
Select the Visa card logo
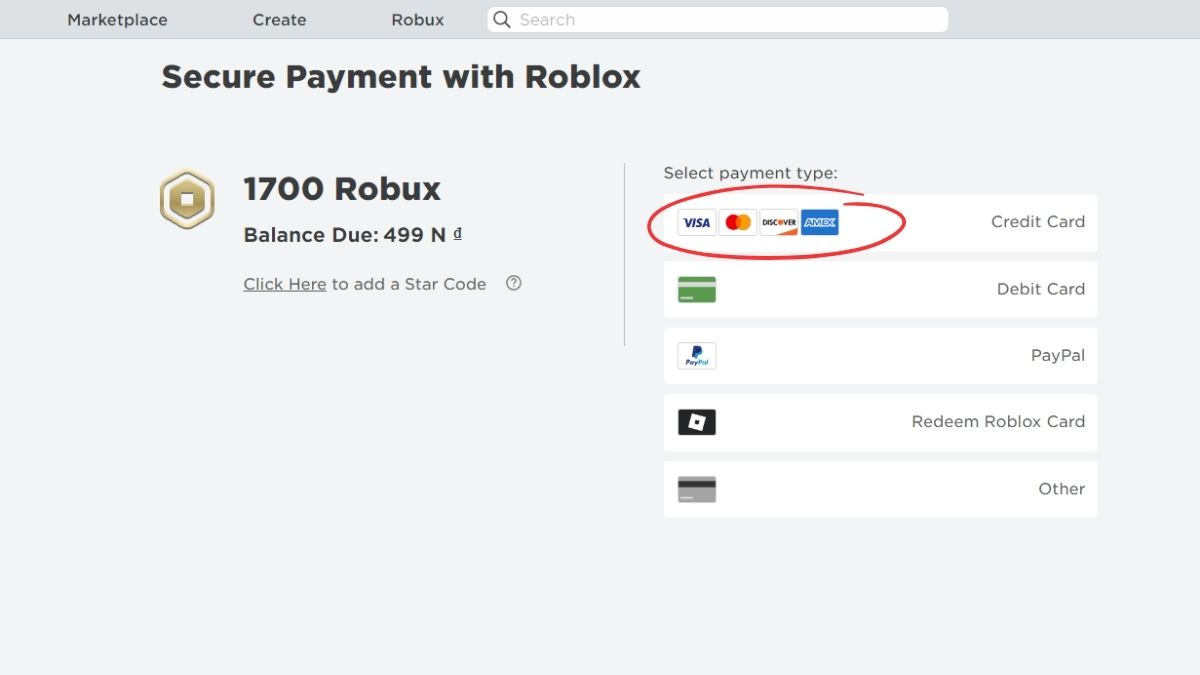696,222
